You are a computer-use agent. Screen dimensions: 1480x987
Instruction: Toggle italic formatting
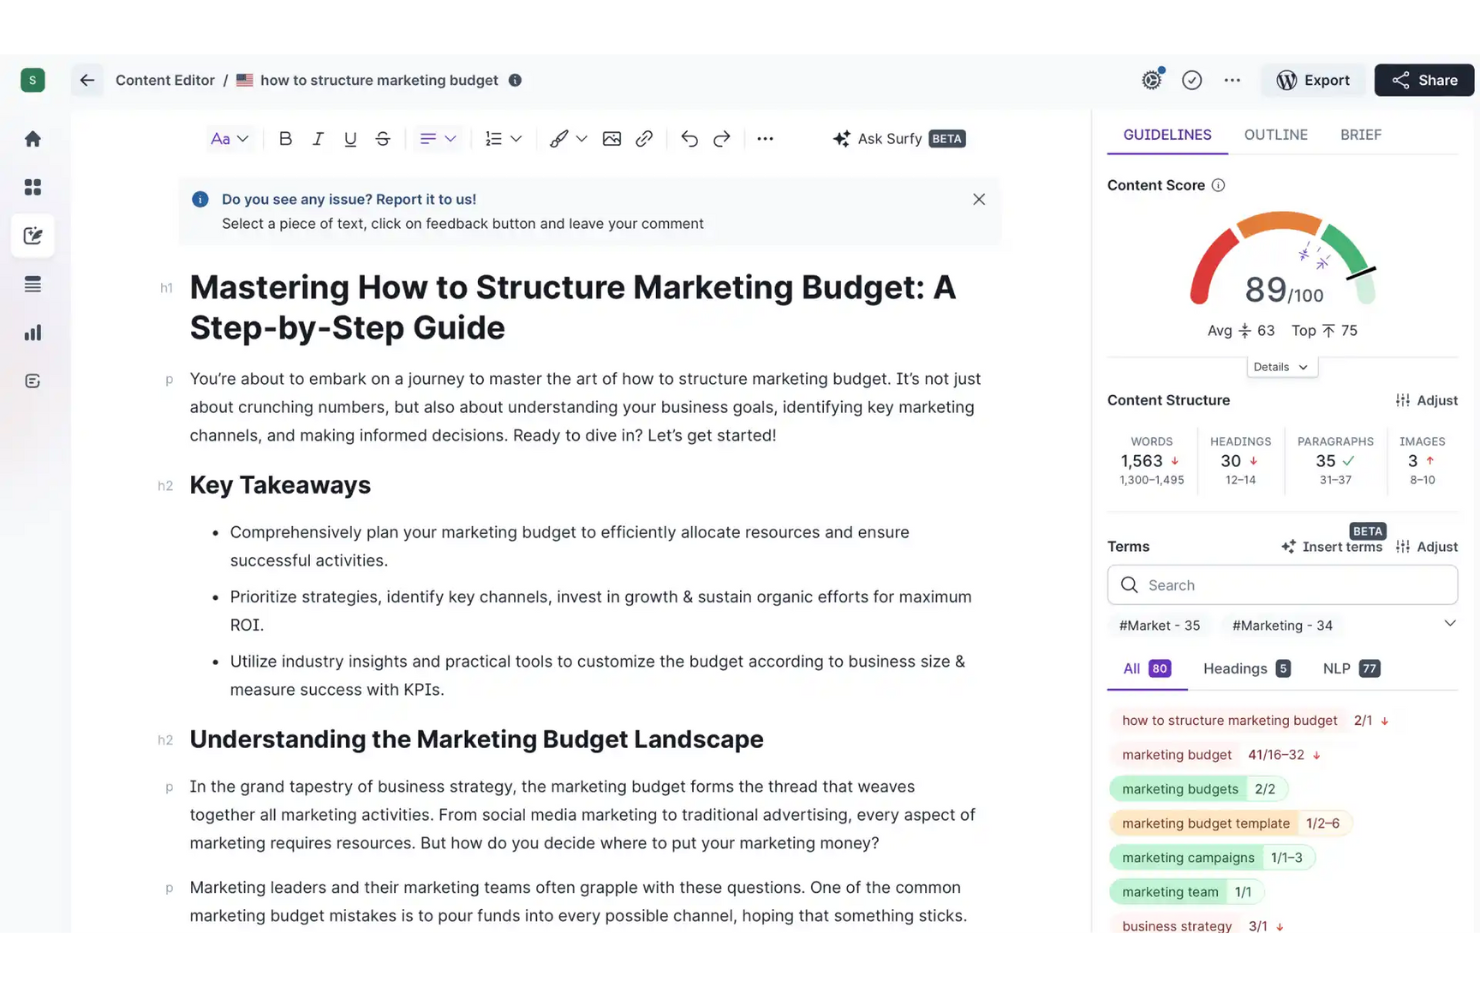[x=317, y=138]
